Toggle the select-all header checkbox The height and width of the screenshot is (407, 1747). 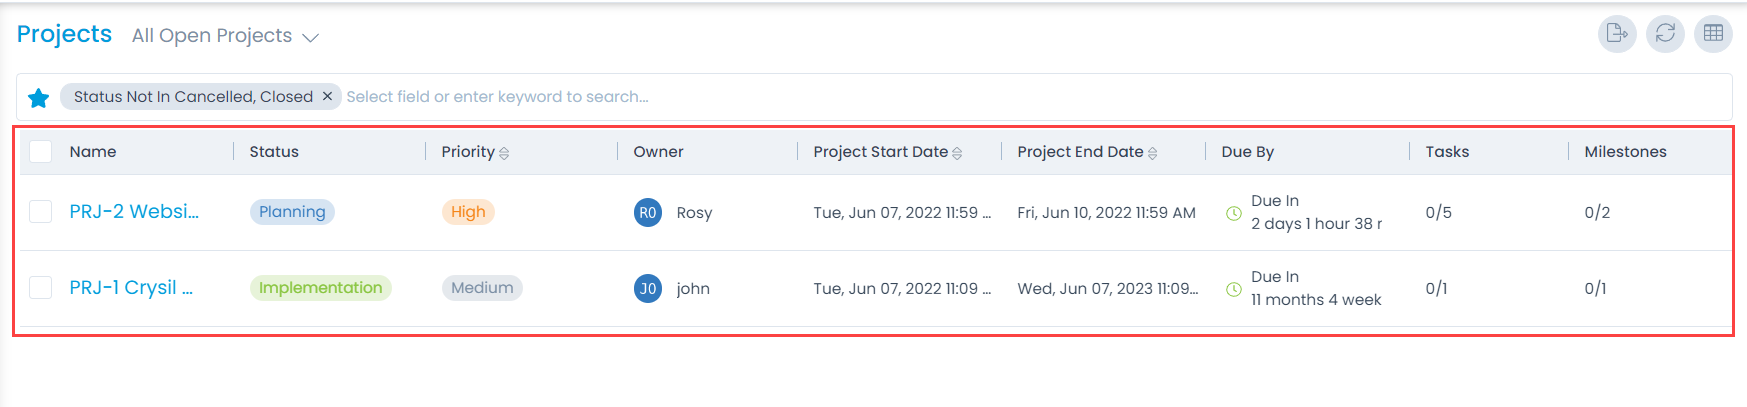pyautogui.click(x=41, y=152)
